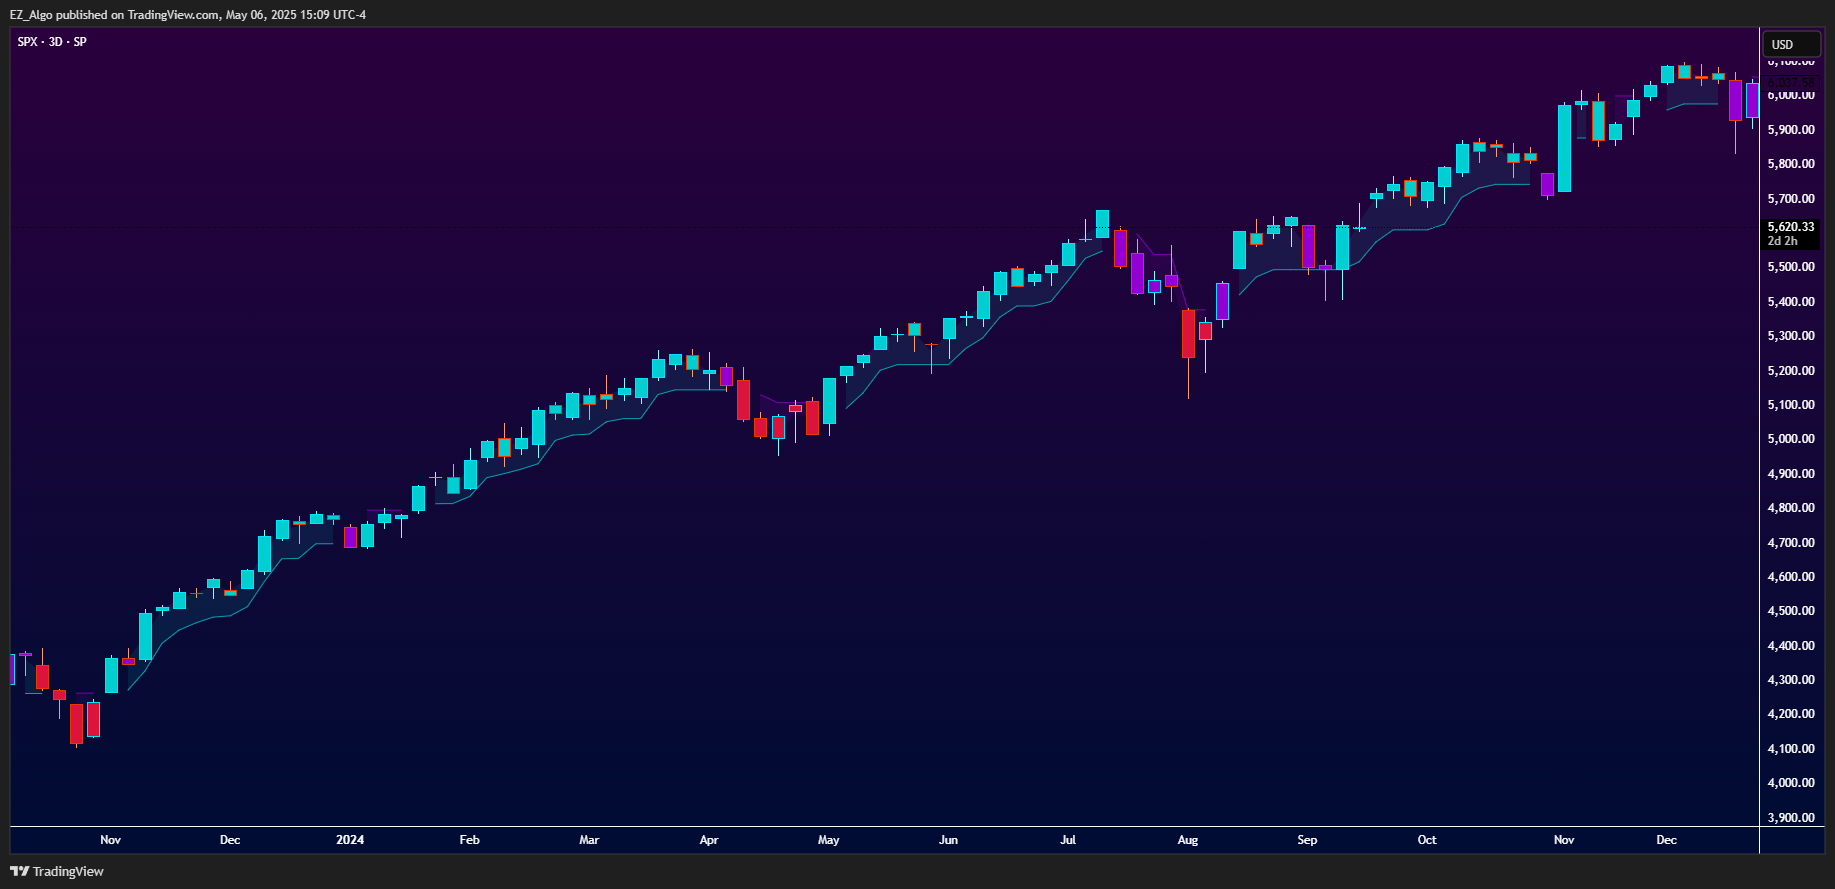This screenshot has height=889, width=1835.
Task: Click the 6,037.58 price marker on axis
Action: (1791, 81)
